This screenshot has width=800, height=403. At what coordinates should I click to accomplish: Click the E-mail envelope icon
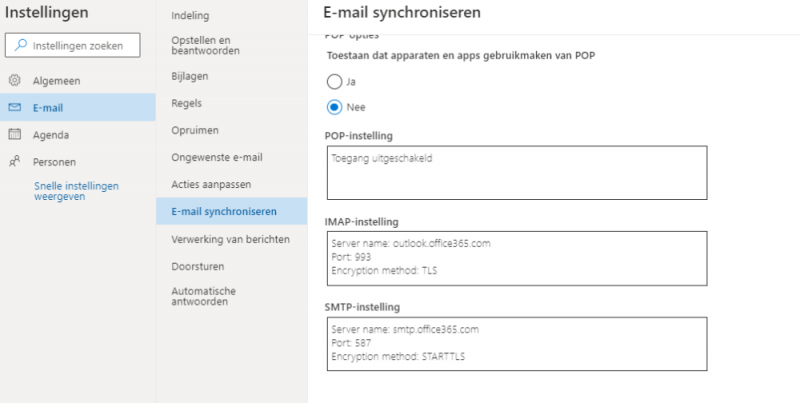(x=15, y=107)
